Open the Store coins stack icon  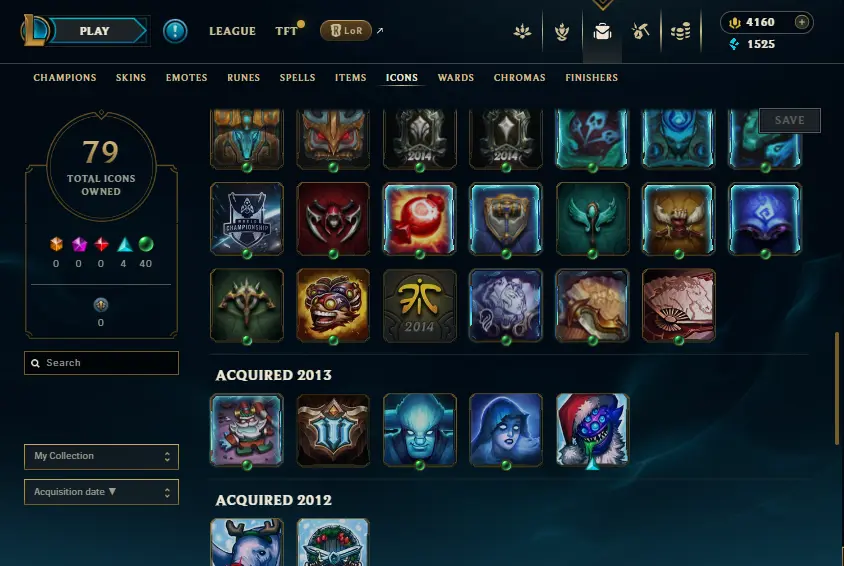(680, 32)
